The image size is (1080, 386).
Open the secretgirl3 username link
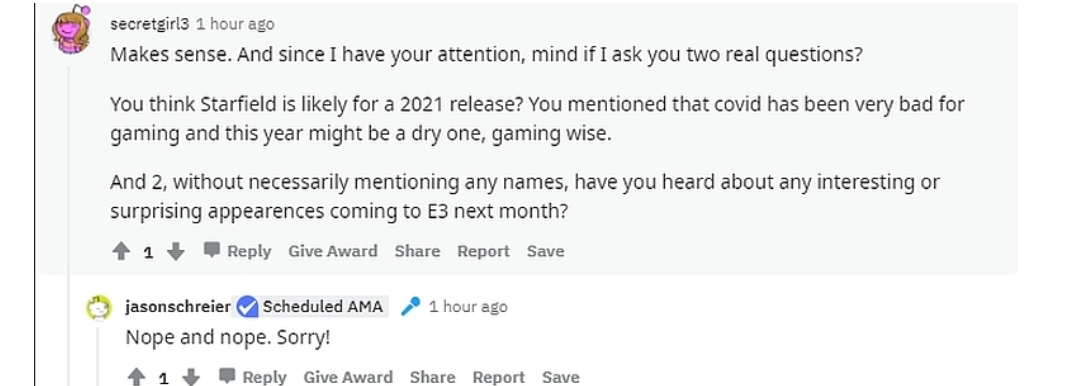[x=149, y=24]
